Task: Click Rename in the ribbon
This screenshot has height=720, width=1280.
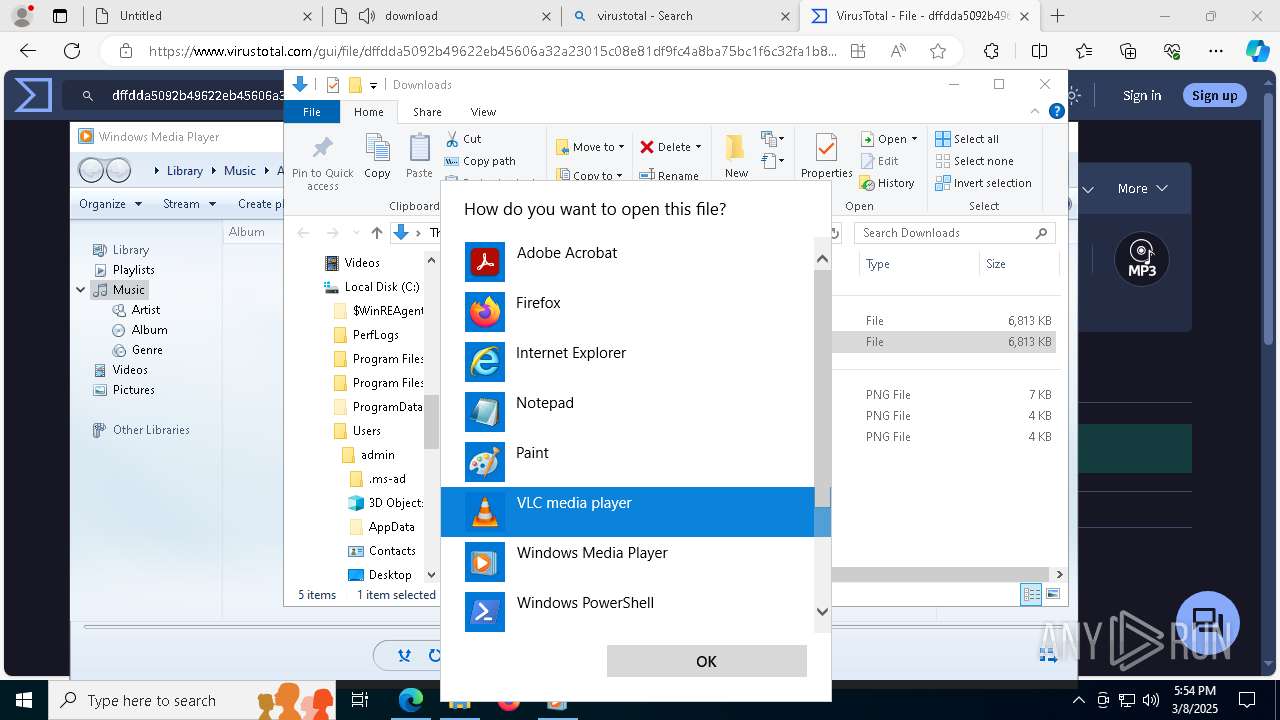Action: [x=669, y=176]
